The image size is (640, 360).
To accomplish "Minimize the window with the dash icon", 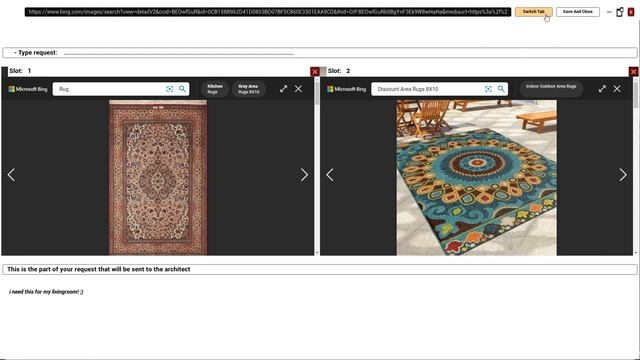I will pos(609,12).
